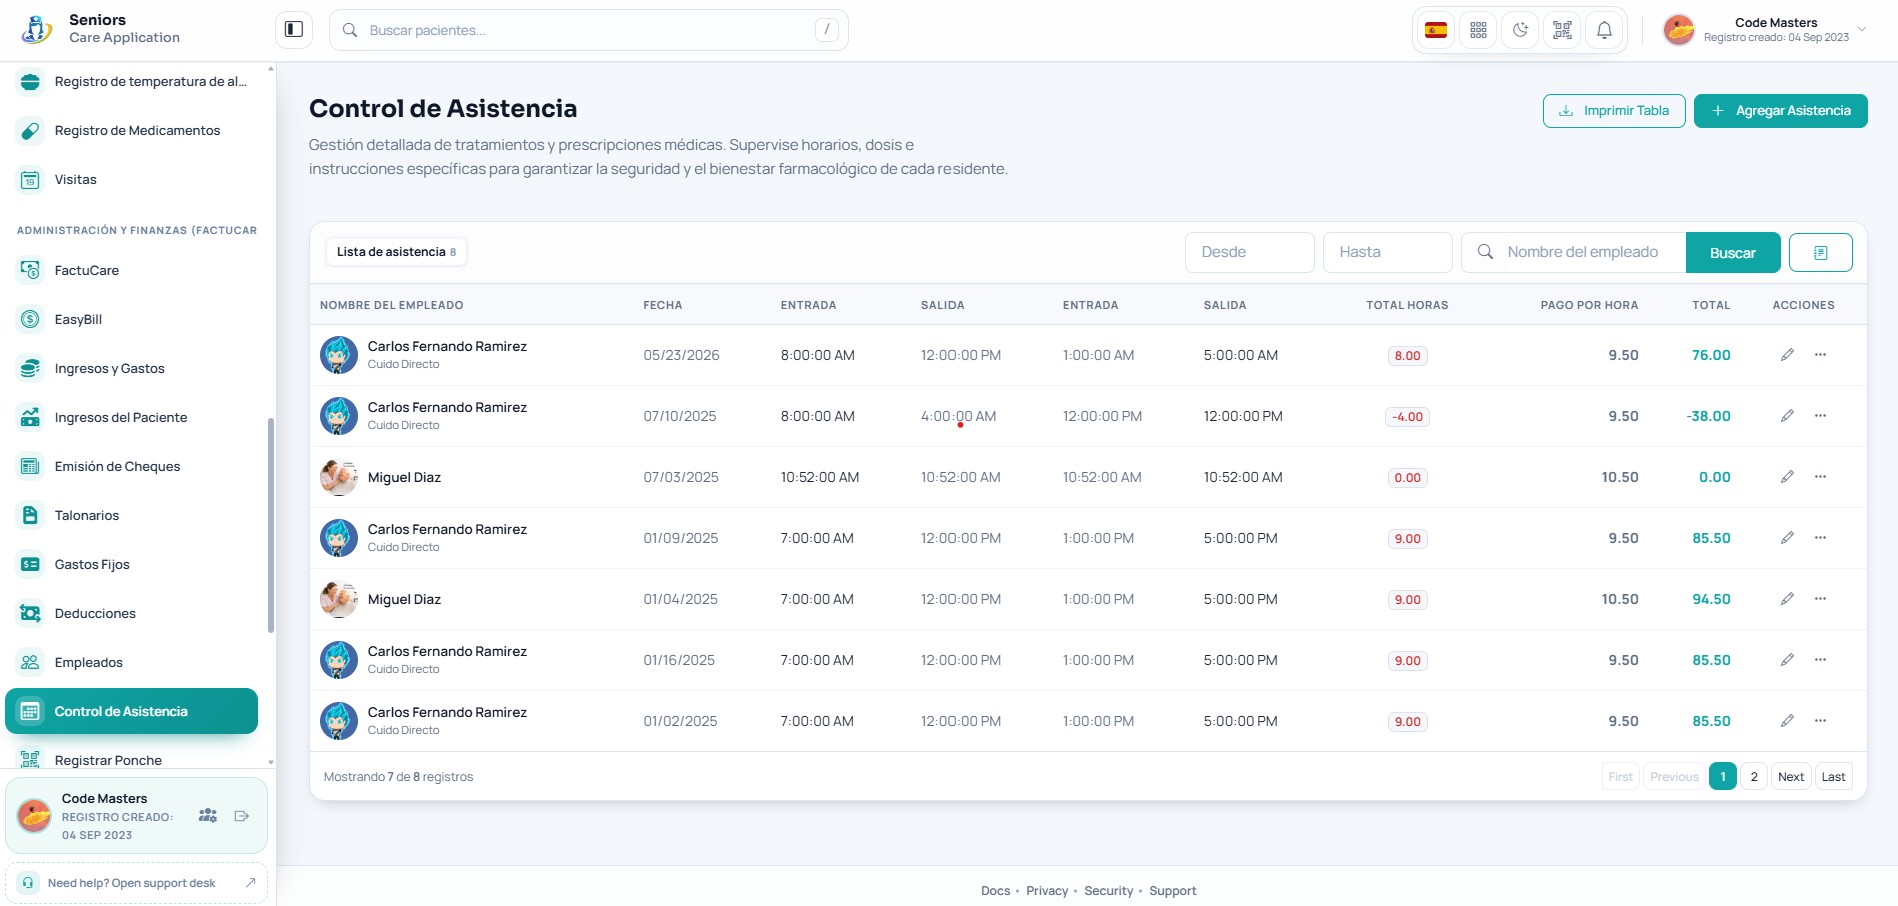
Task: Click the Buscar pacientes search field
Action: [x=589, y=30]
